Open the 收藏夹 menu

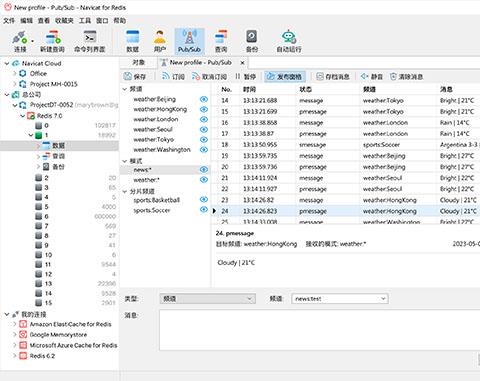point(64,21)
